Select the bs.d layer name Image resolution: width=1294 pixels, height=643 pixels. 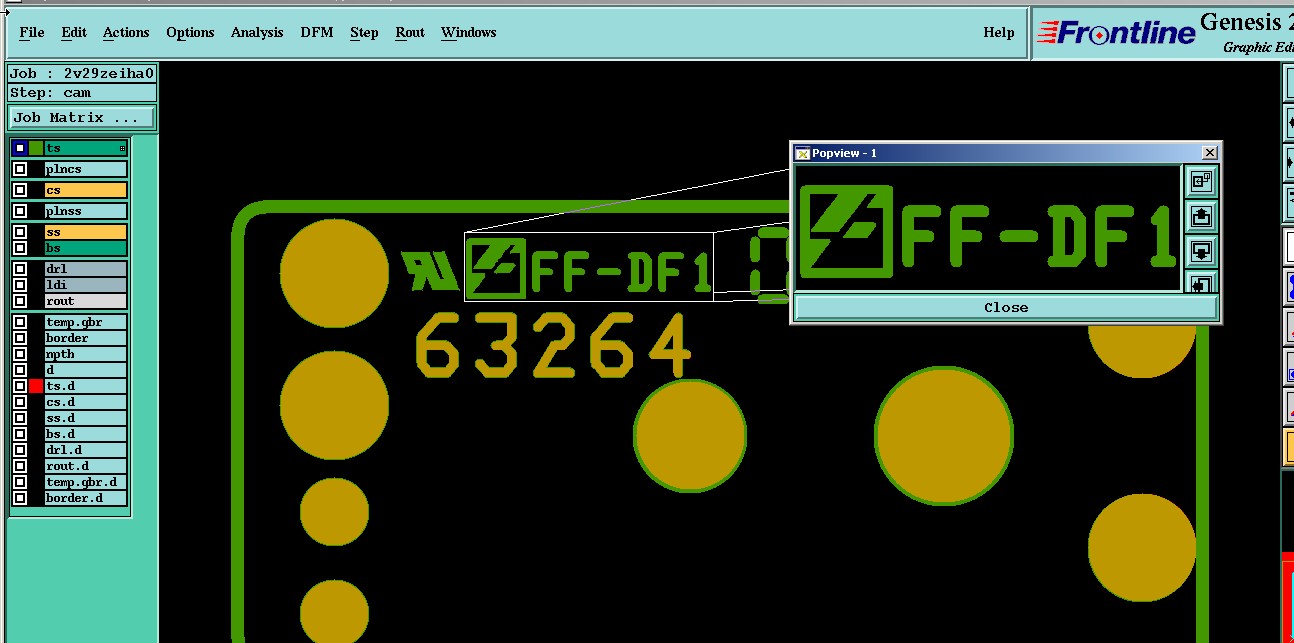pyautogui.click(x=86, y=434)
